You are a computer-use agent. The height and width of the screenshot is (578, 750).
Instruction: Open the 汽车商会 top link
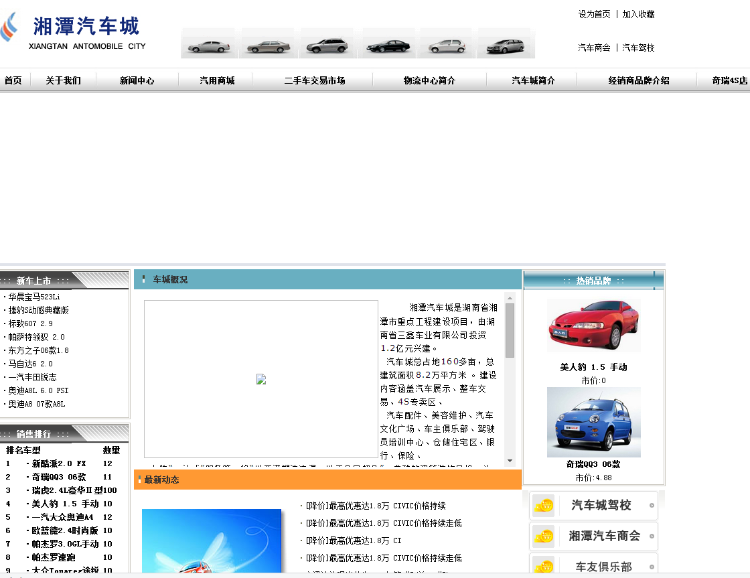pos(594,47)
